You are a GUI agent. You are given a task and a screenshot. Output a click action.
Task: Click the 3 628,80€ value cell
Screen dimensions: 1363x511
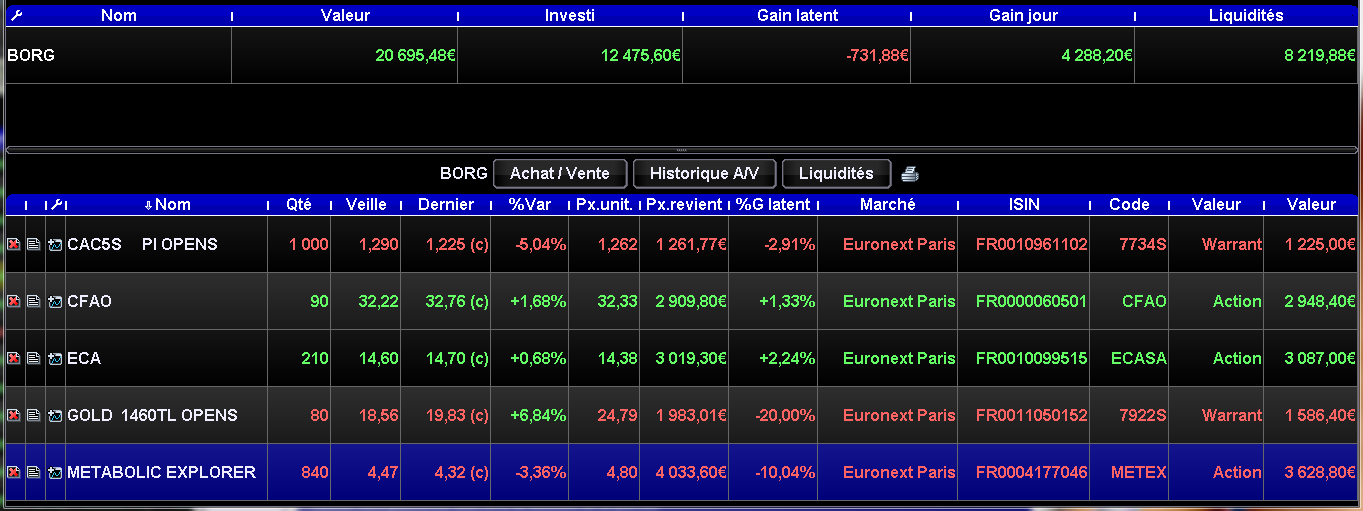1311,473
